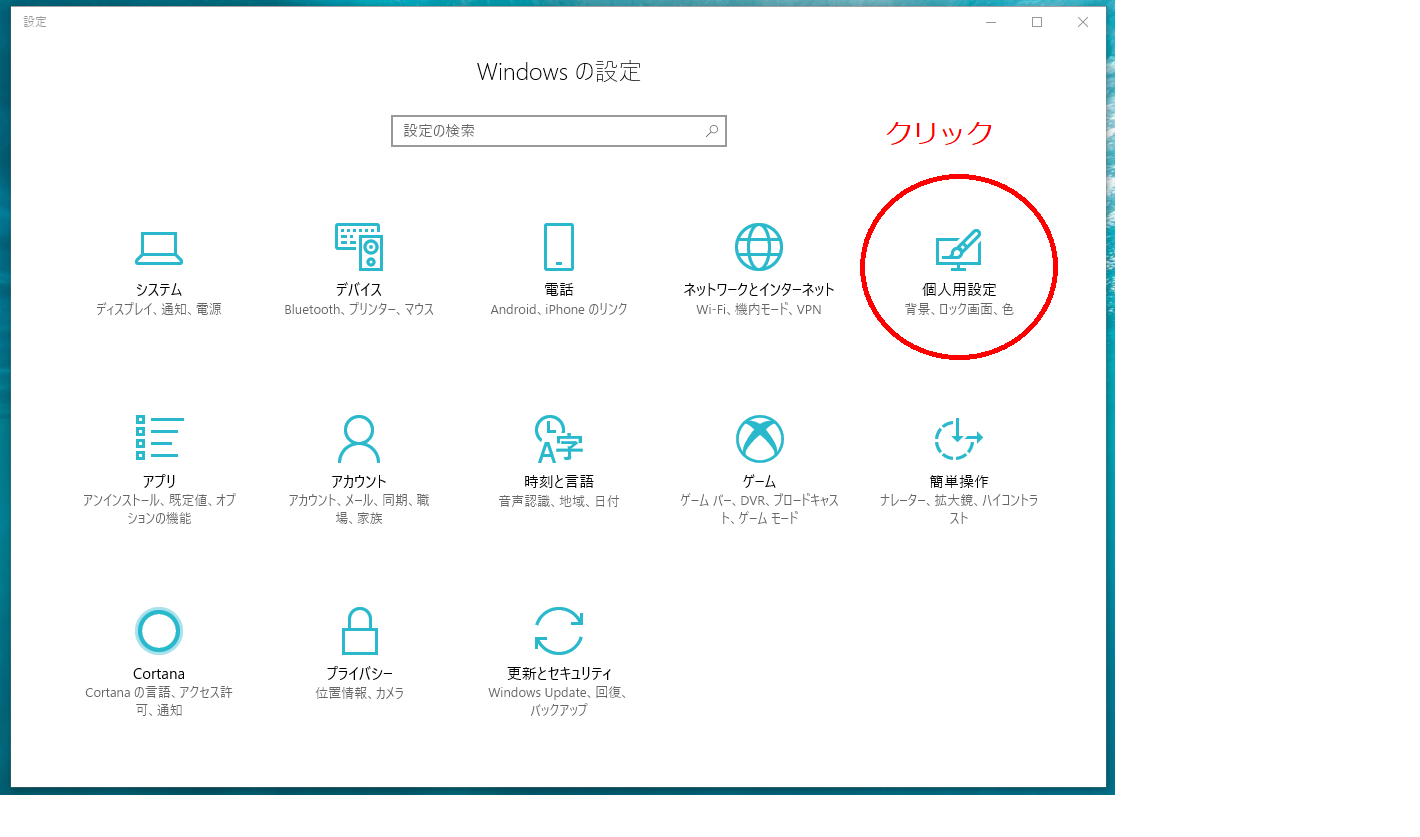
Task: Click the アプリ label
Action: click(x=159, y=481)
